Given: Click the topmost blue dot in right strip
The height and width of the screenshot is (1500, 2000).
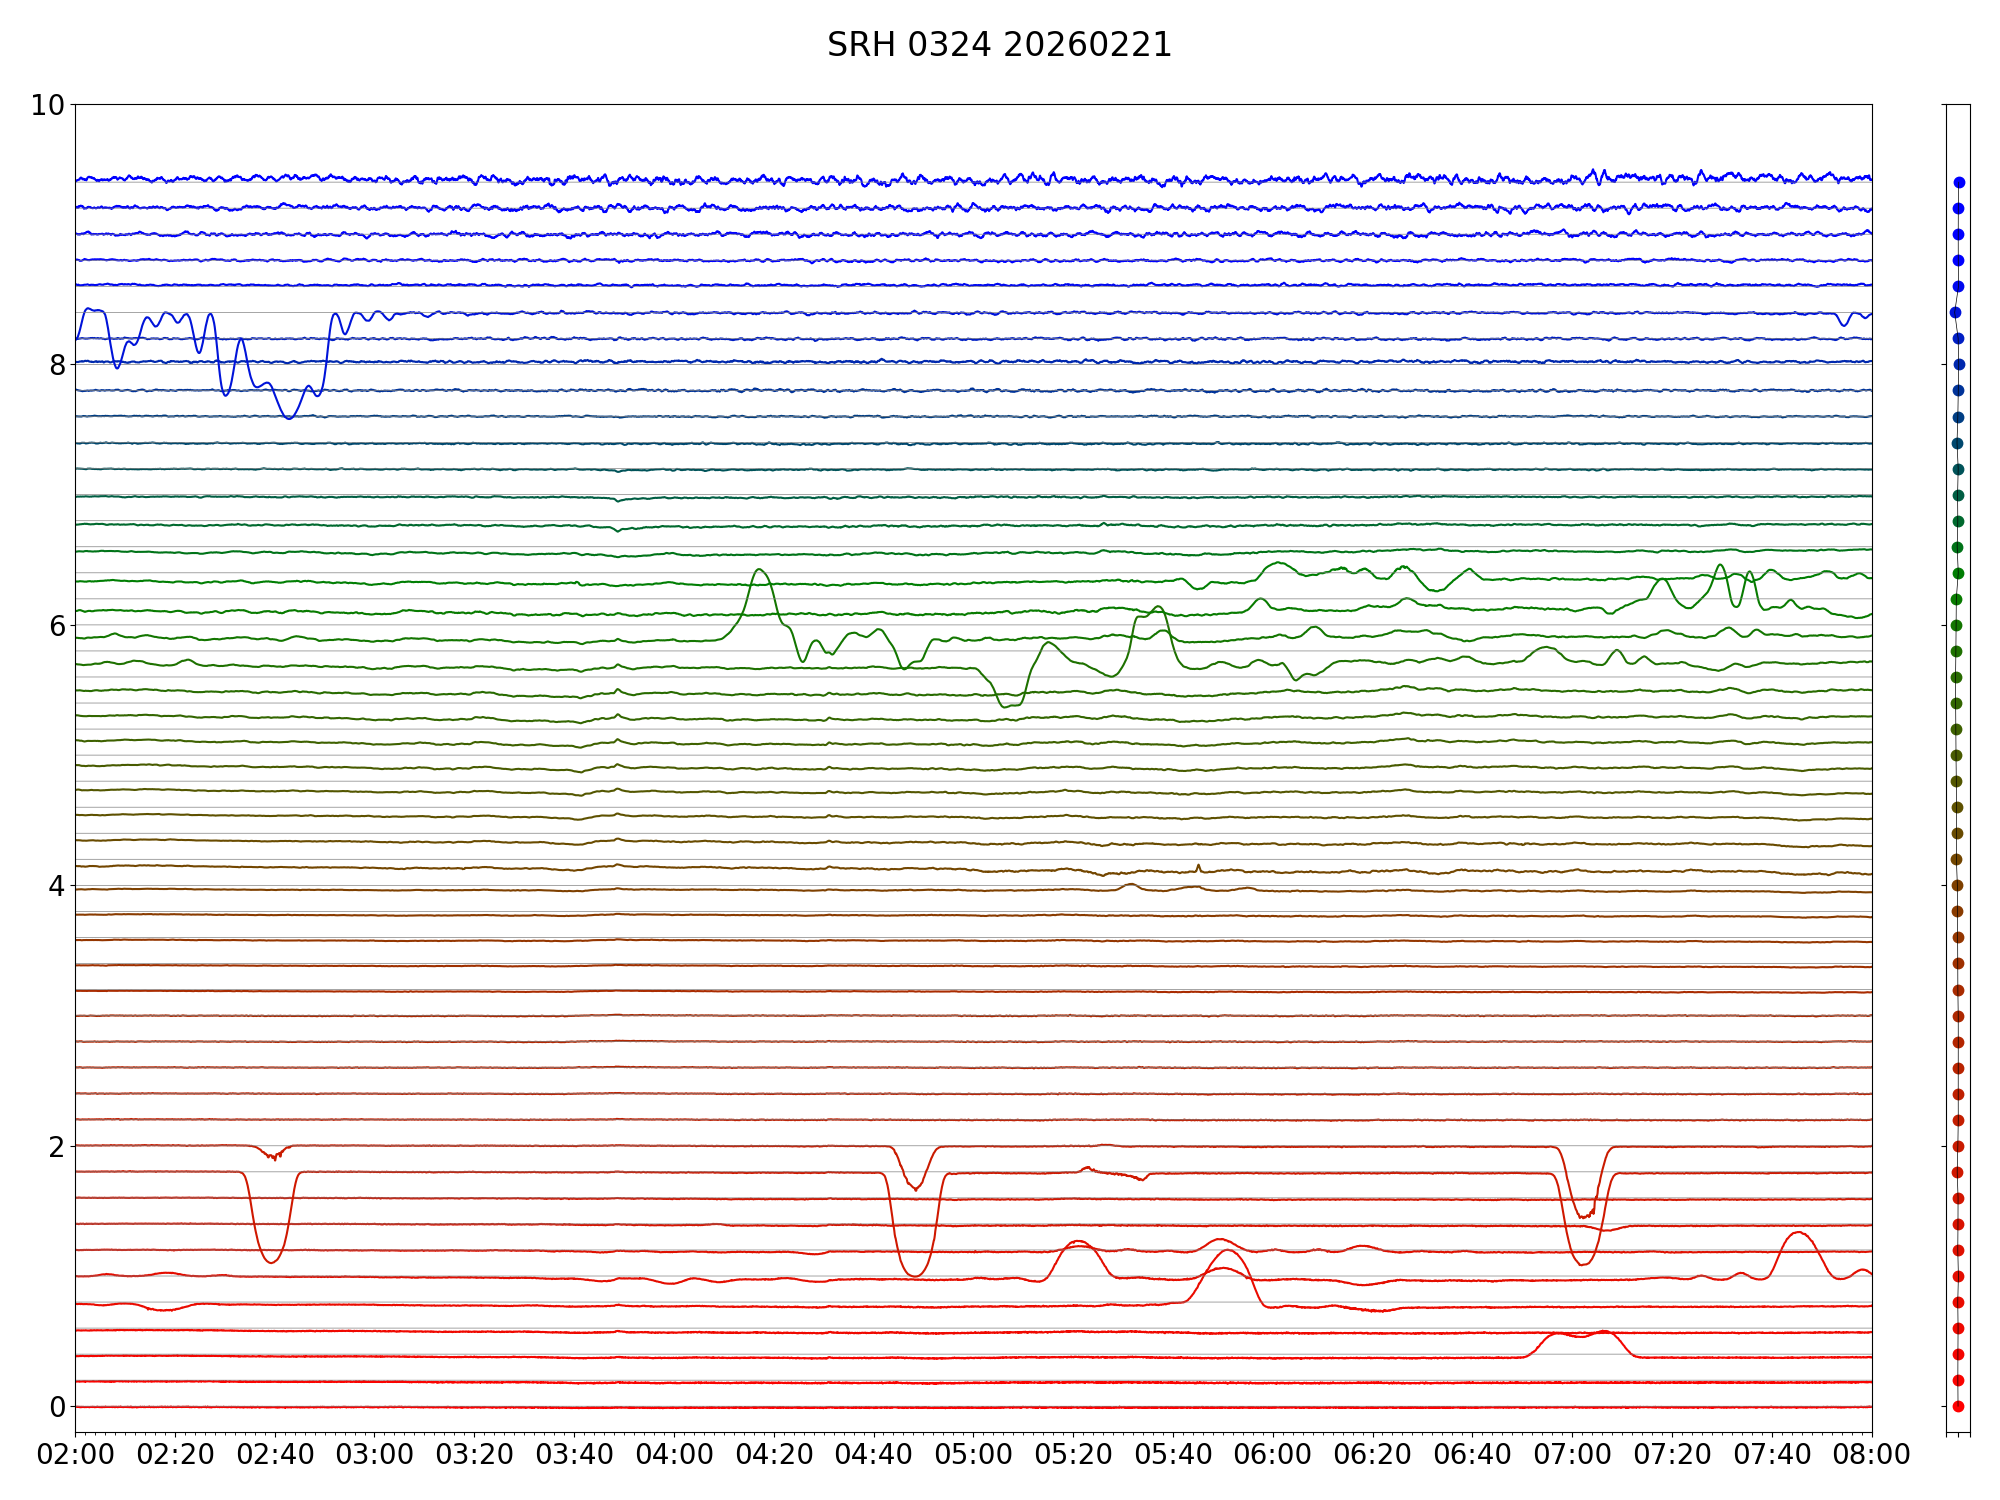Looking at the screenshot, I should pos(1959,182).
